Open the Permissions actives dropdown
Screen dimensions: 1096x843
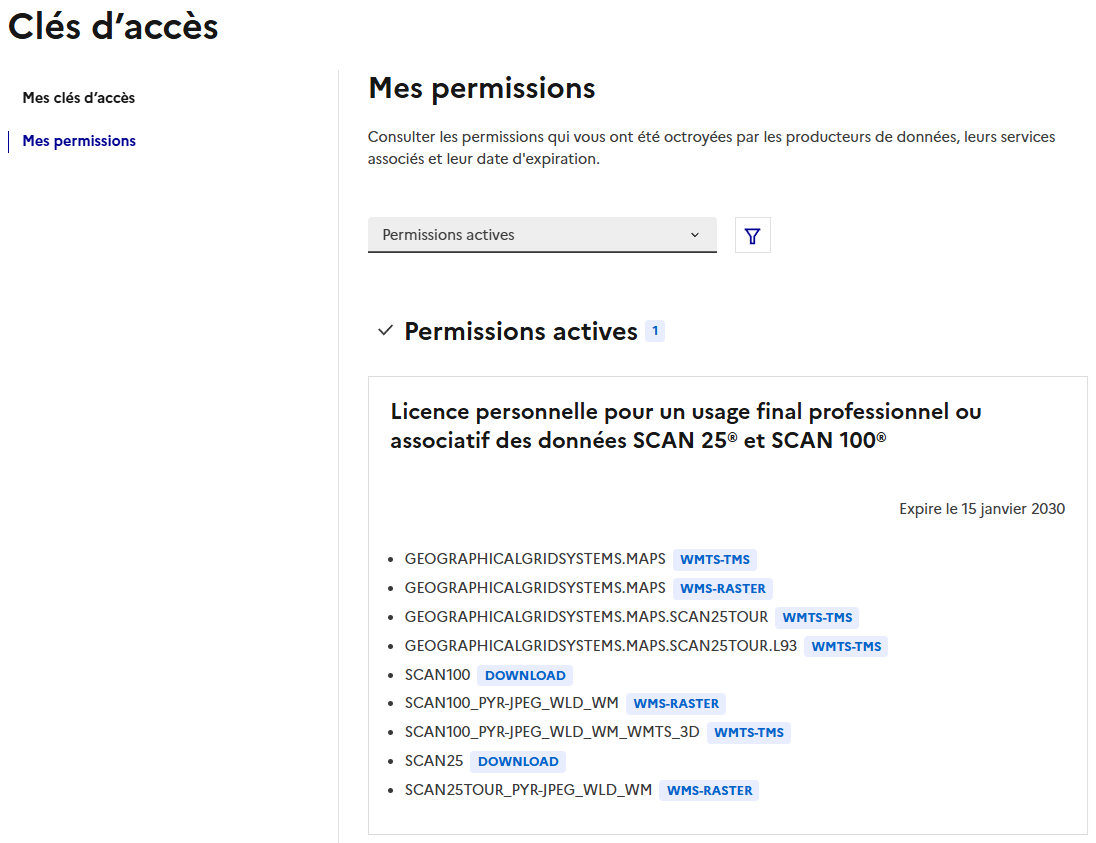pos(542,234)
